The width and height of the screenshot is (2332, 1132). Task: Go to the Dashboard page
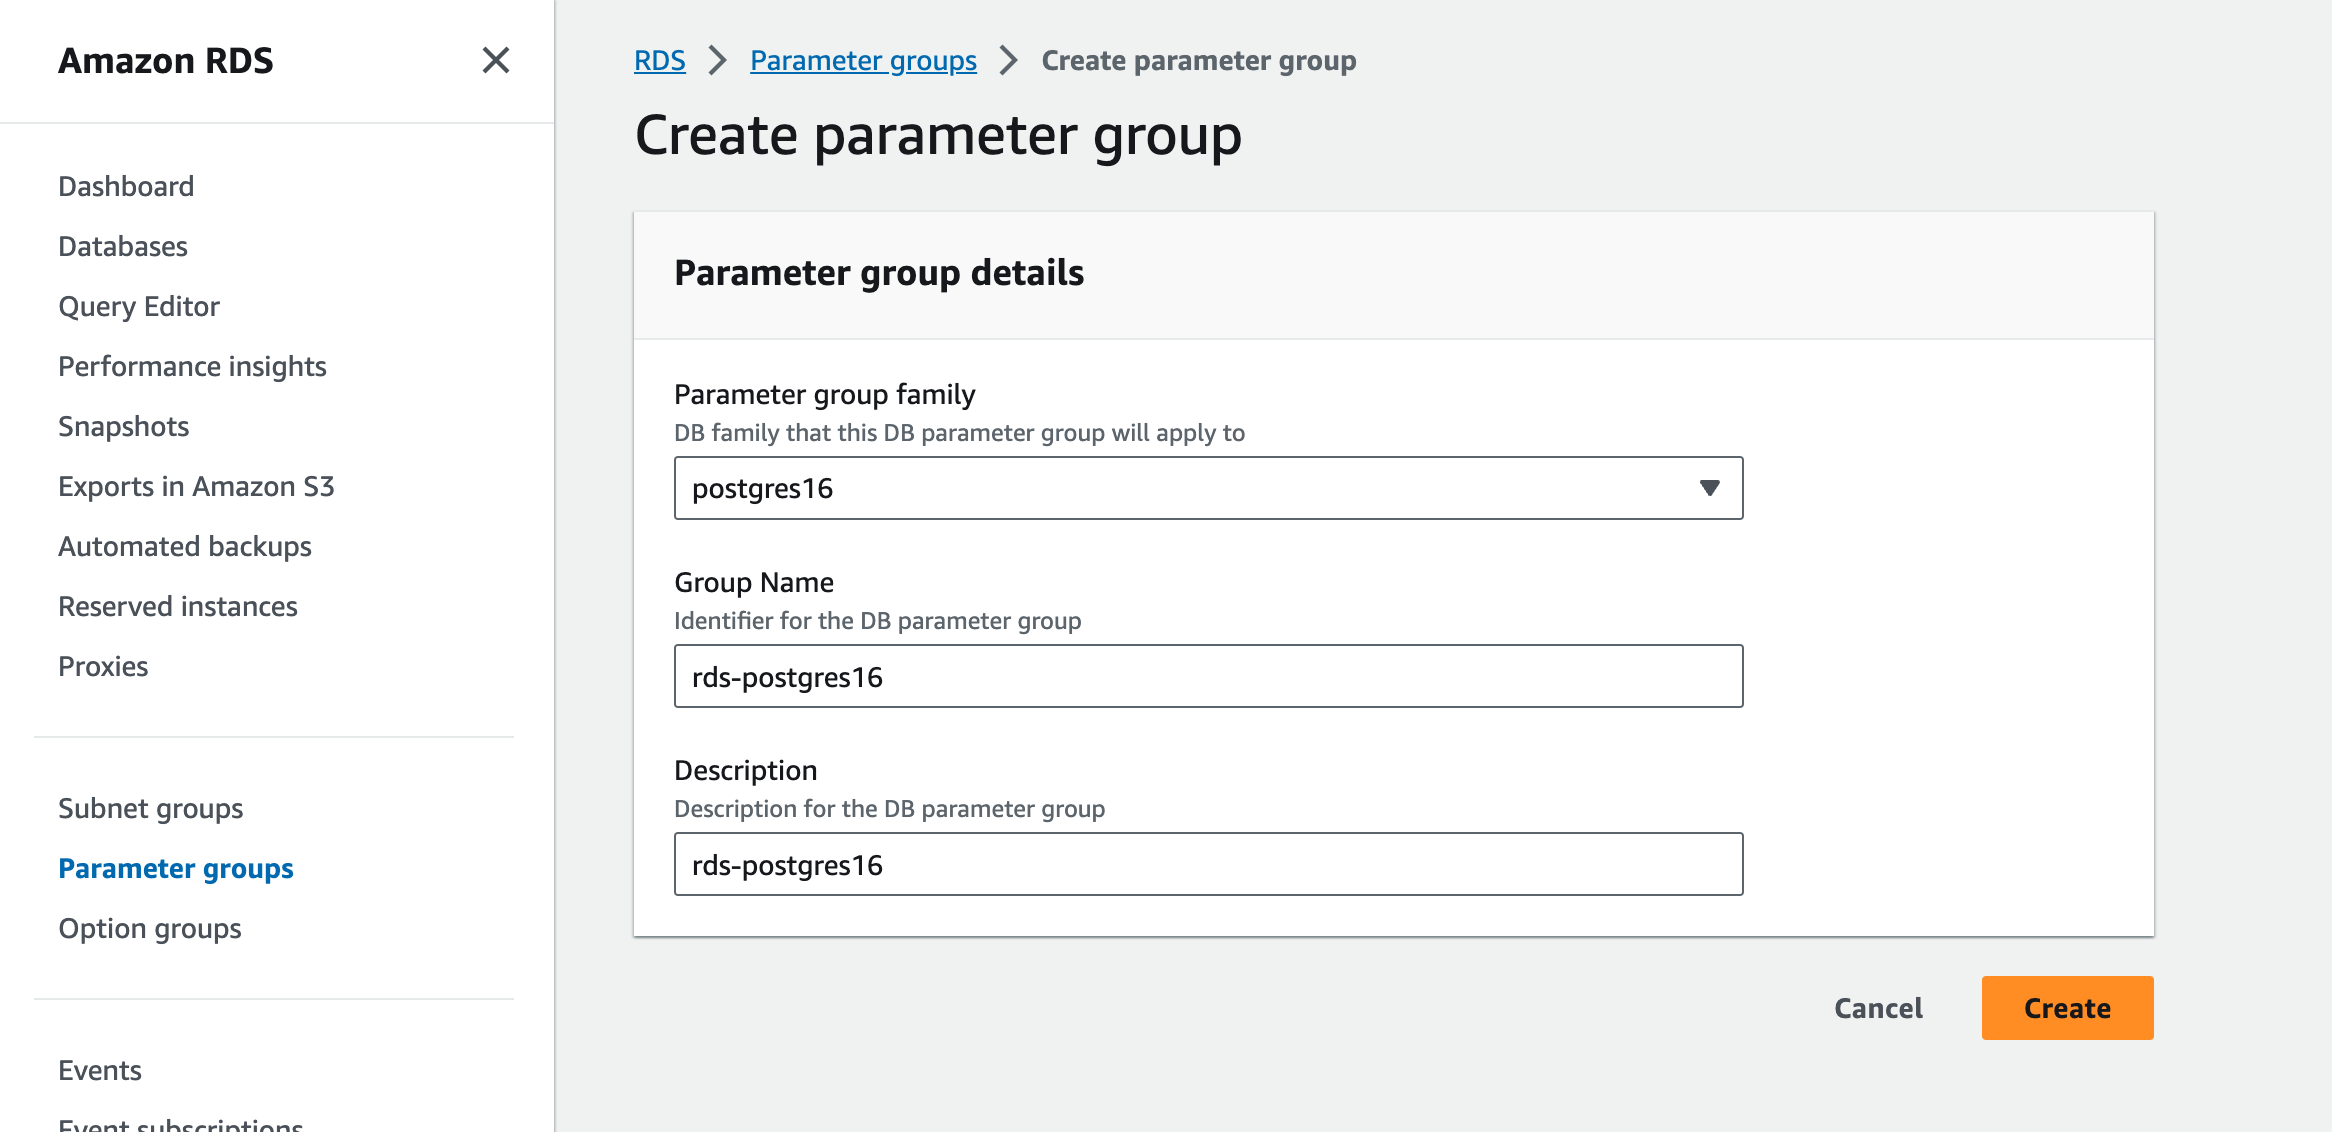click(x=126, y=186)
